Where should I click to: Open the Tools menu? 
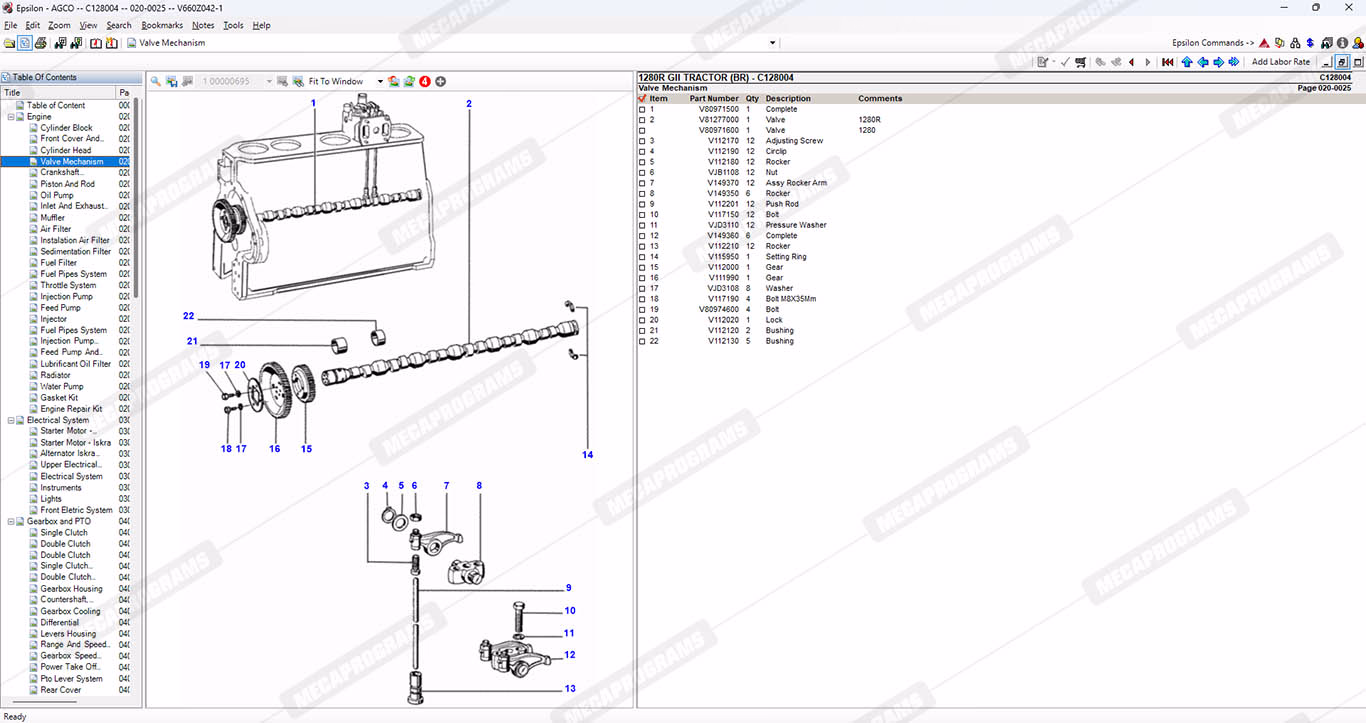click(232, 25)
